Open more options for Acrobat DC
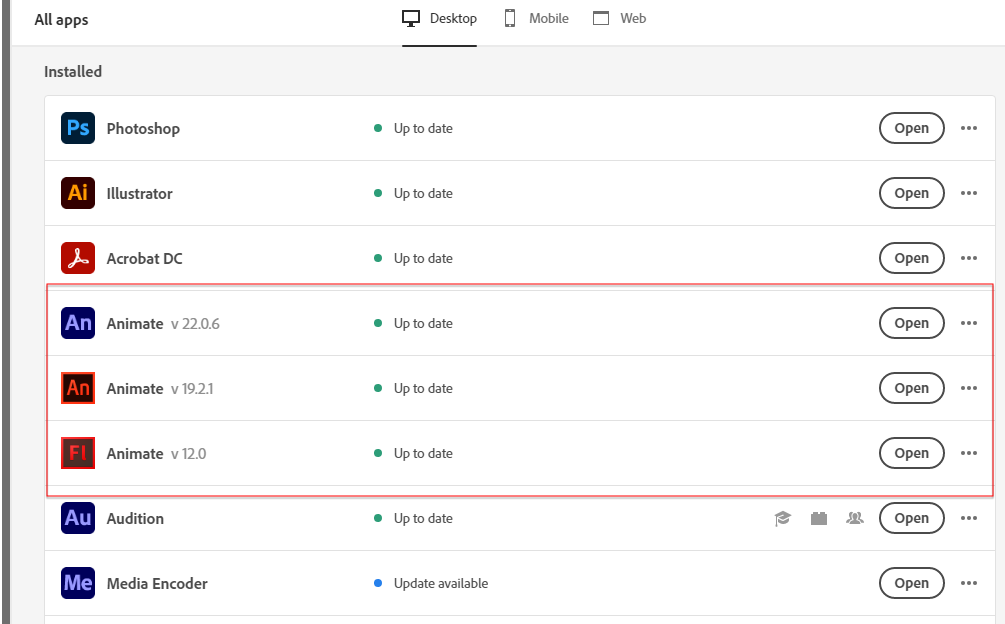1005x624 pixels. [968, 258]
